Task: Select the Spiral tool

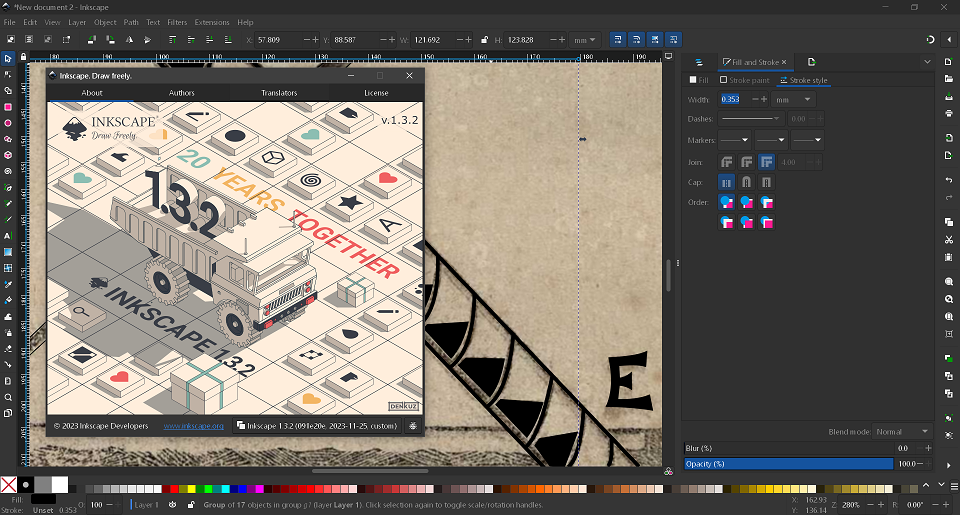Action: tap(8, 171)
